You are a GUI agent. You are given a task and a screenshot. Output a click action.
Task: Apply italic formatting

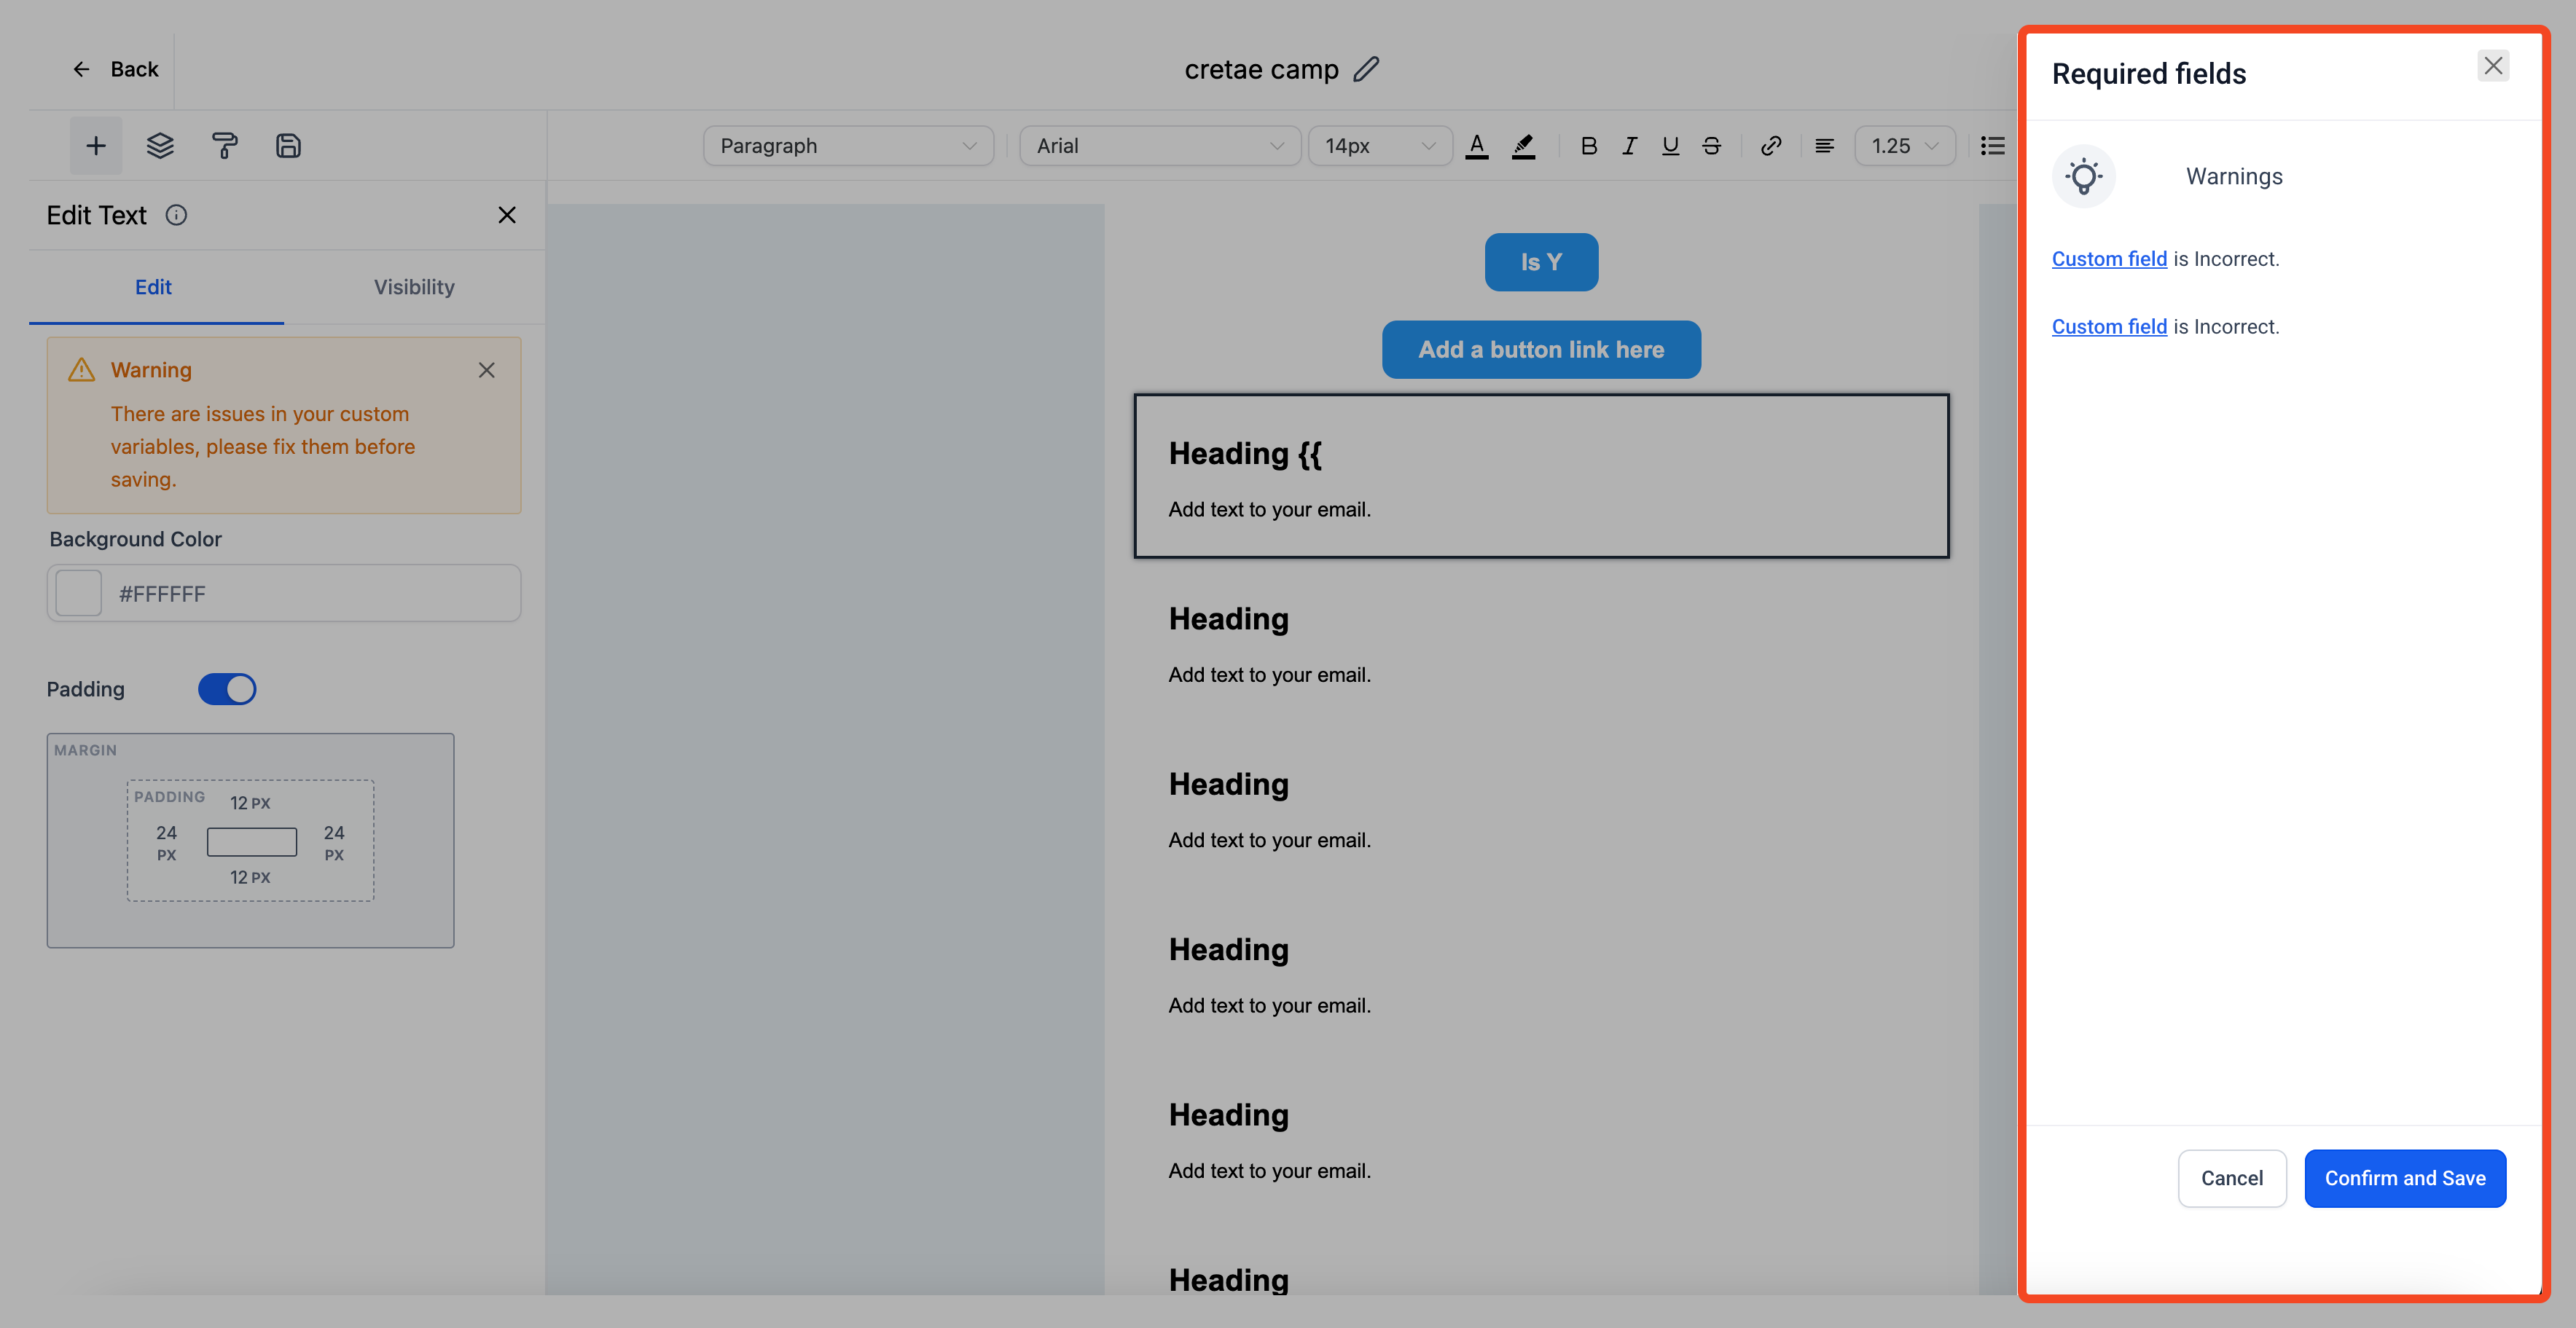[1629, 146]
